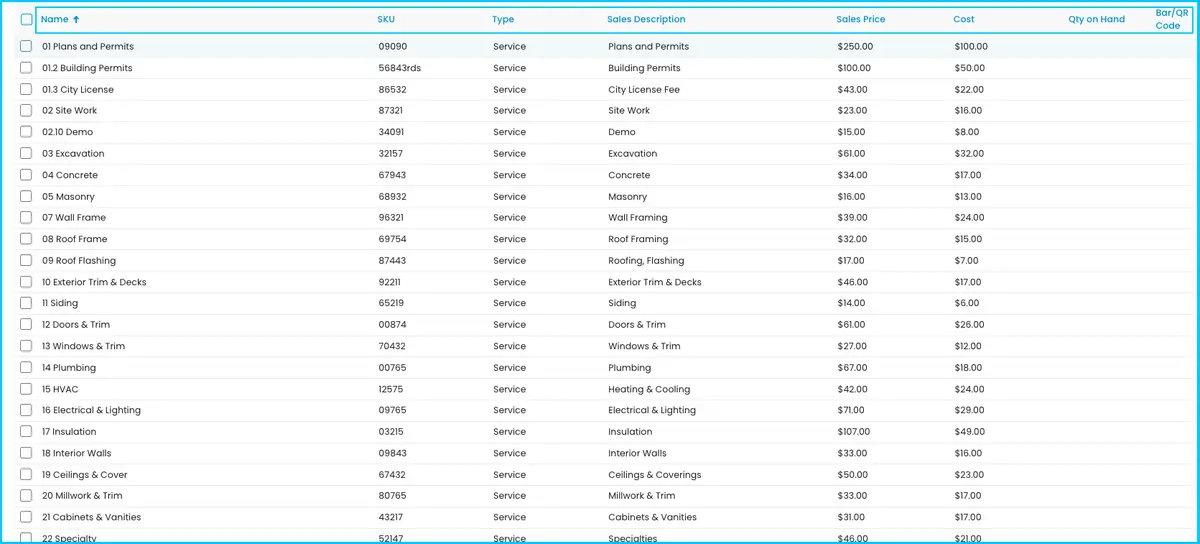Click the $61.00 Doors & Trim sales price
The width and height of the screenshot is (1200, 544).
[x=852, y=324]
